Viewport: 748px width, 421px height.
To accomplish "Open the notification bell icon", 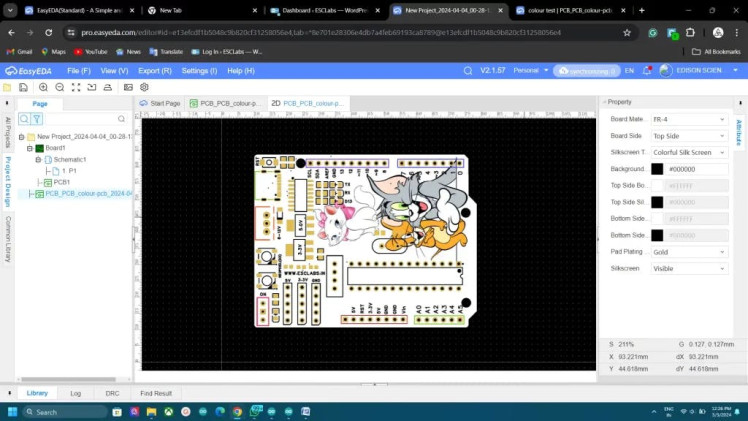I will (646, 71).
